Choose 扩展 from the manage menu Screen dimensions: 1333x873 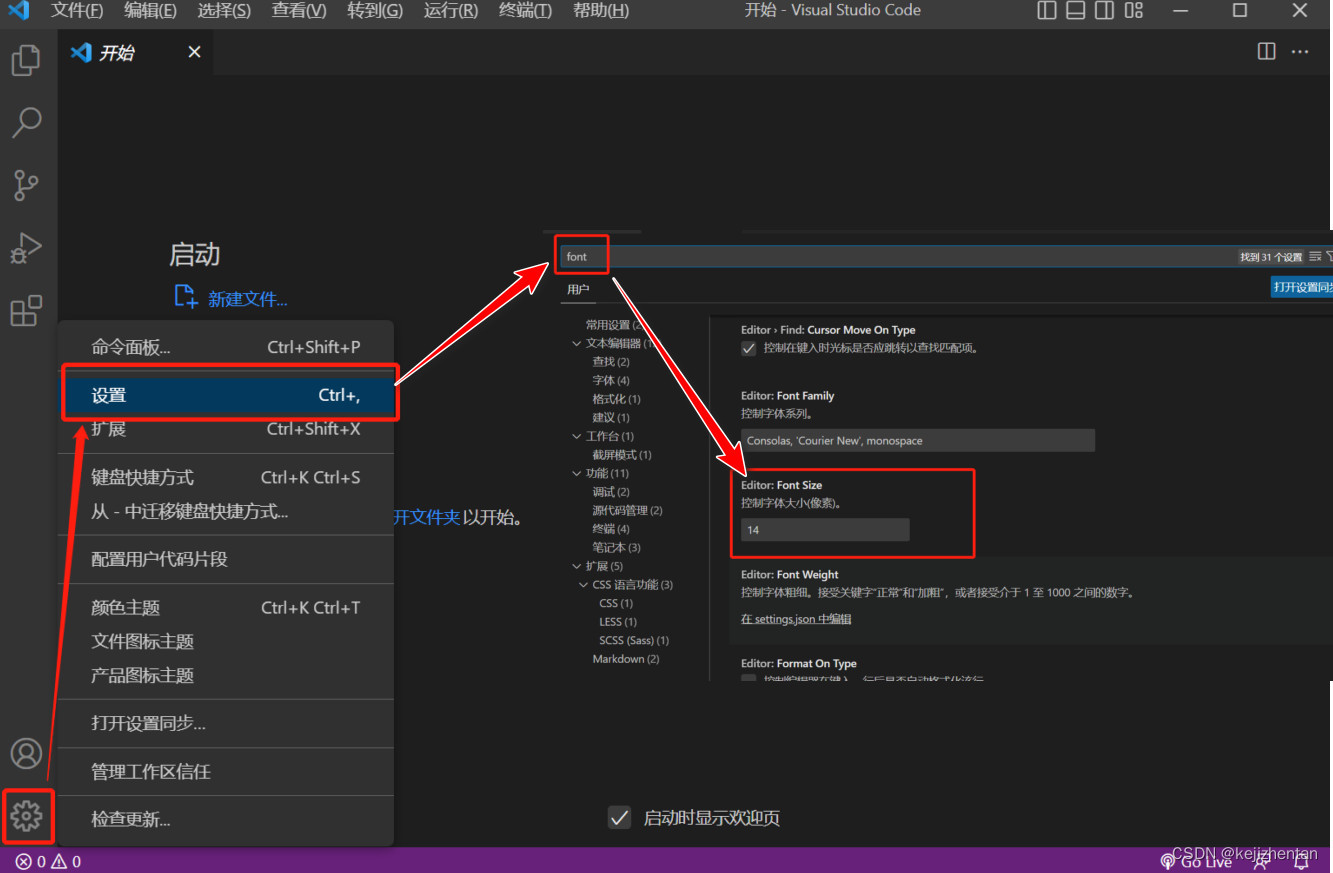[x=226, y=429]
